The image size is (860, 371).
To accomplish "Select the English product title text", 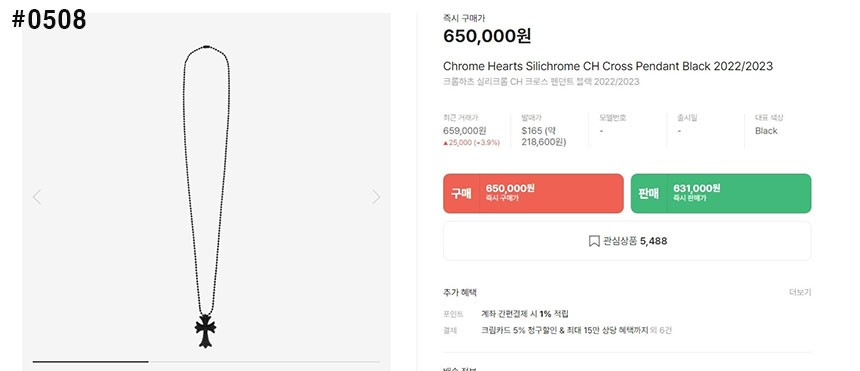I will [x=608, y=66].
